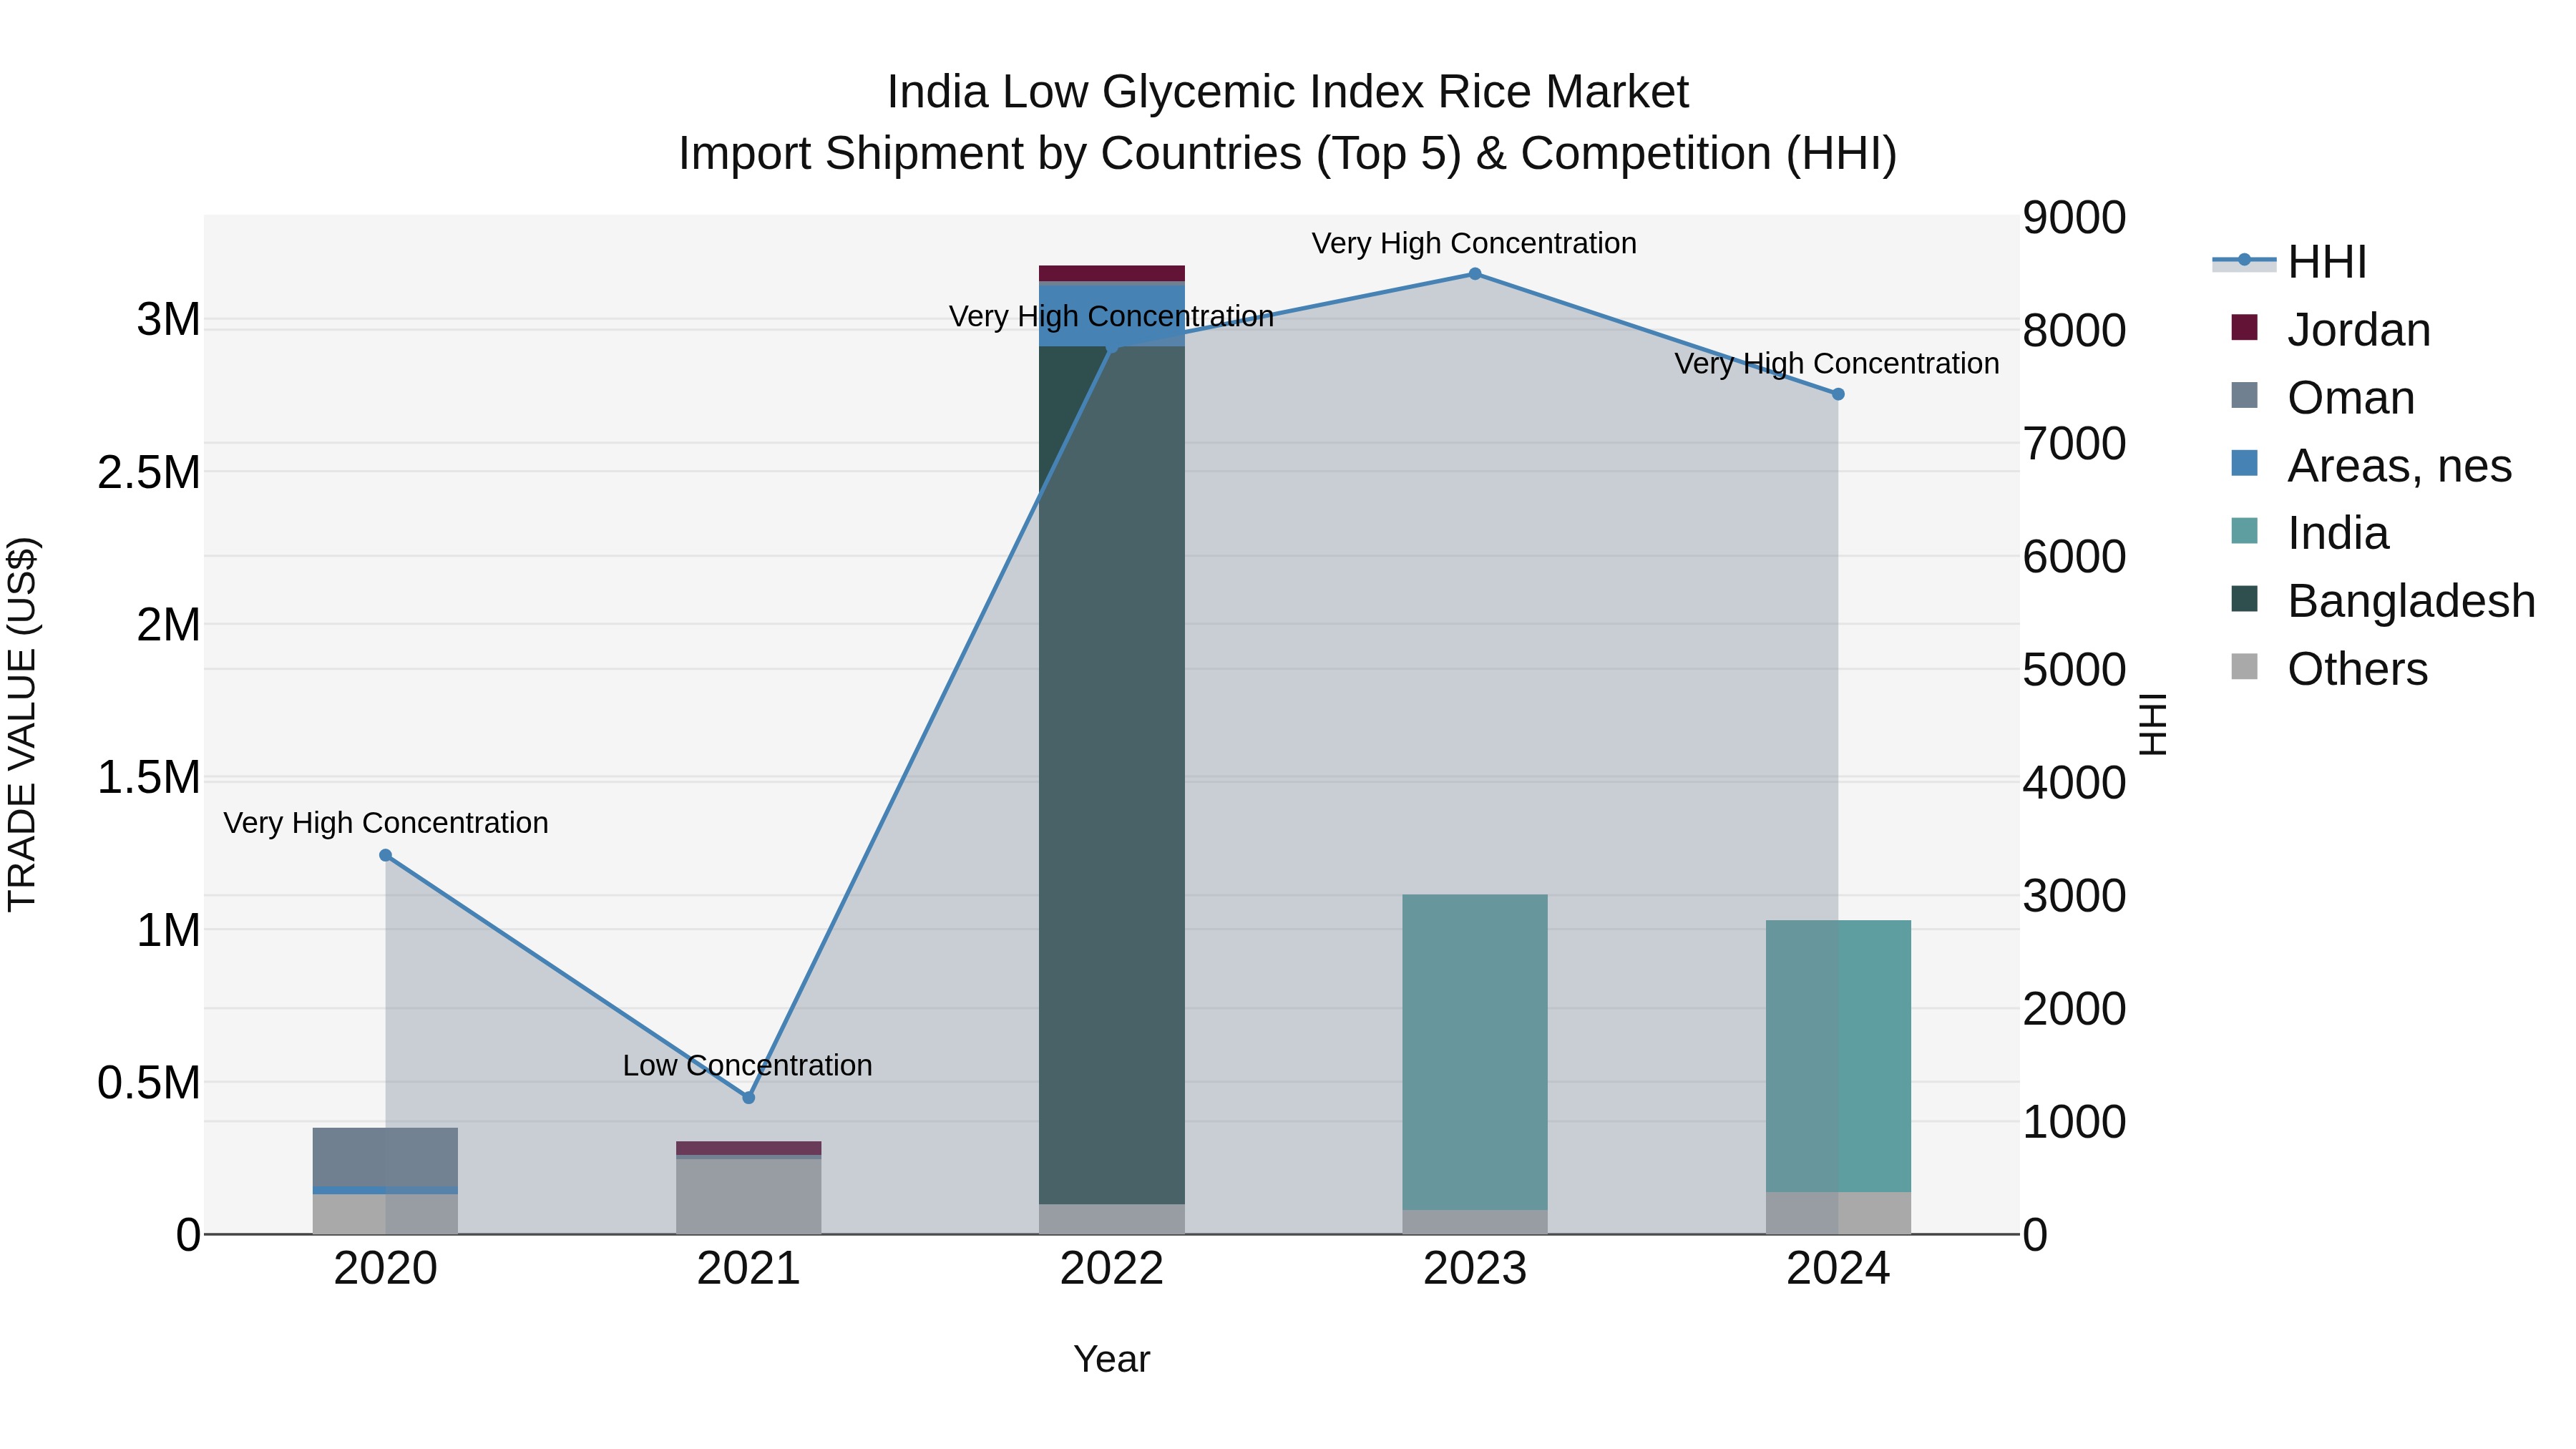Click the rotated 'HHI' right axis title
Image resolution: width=2576 pixels, height=1449 pixels.
(x=2152, y=724)
